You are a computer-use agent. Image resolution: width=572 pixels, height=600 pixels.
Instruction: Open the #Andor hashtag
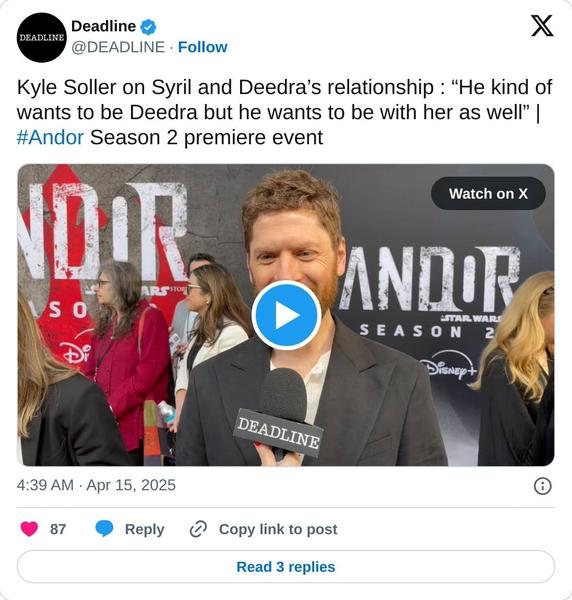(x=50, y=137)
